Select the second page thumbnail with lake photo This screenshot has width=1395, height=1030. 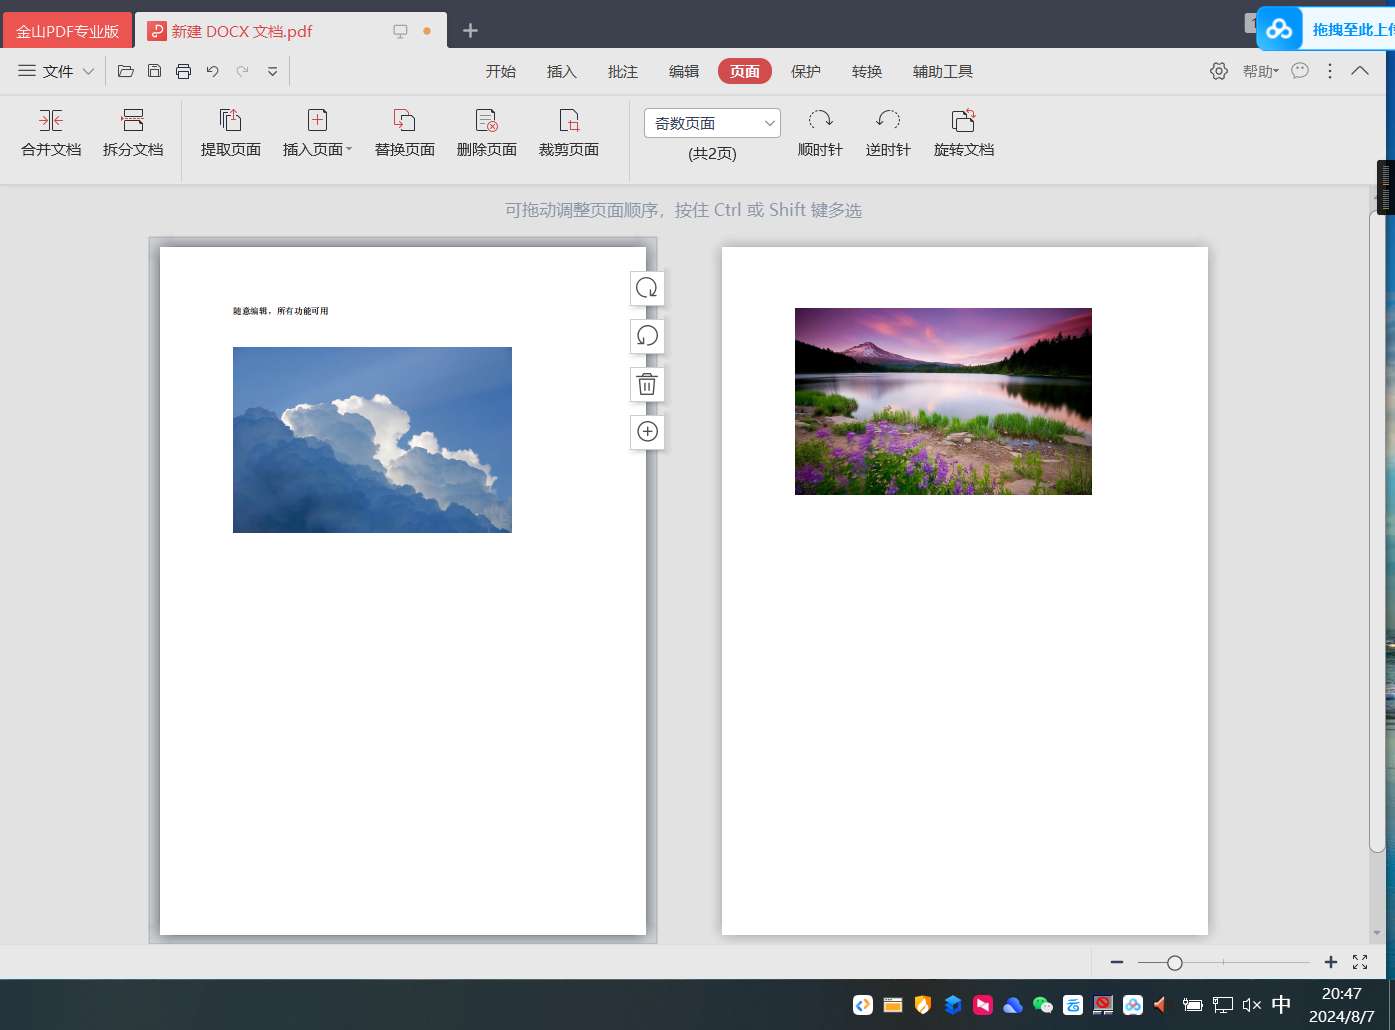click(964, 590)
